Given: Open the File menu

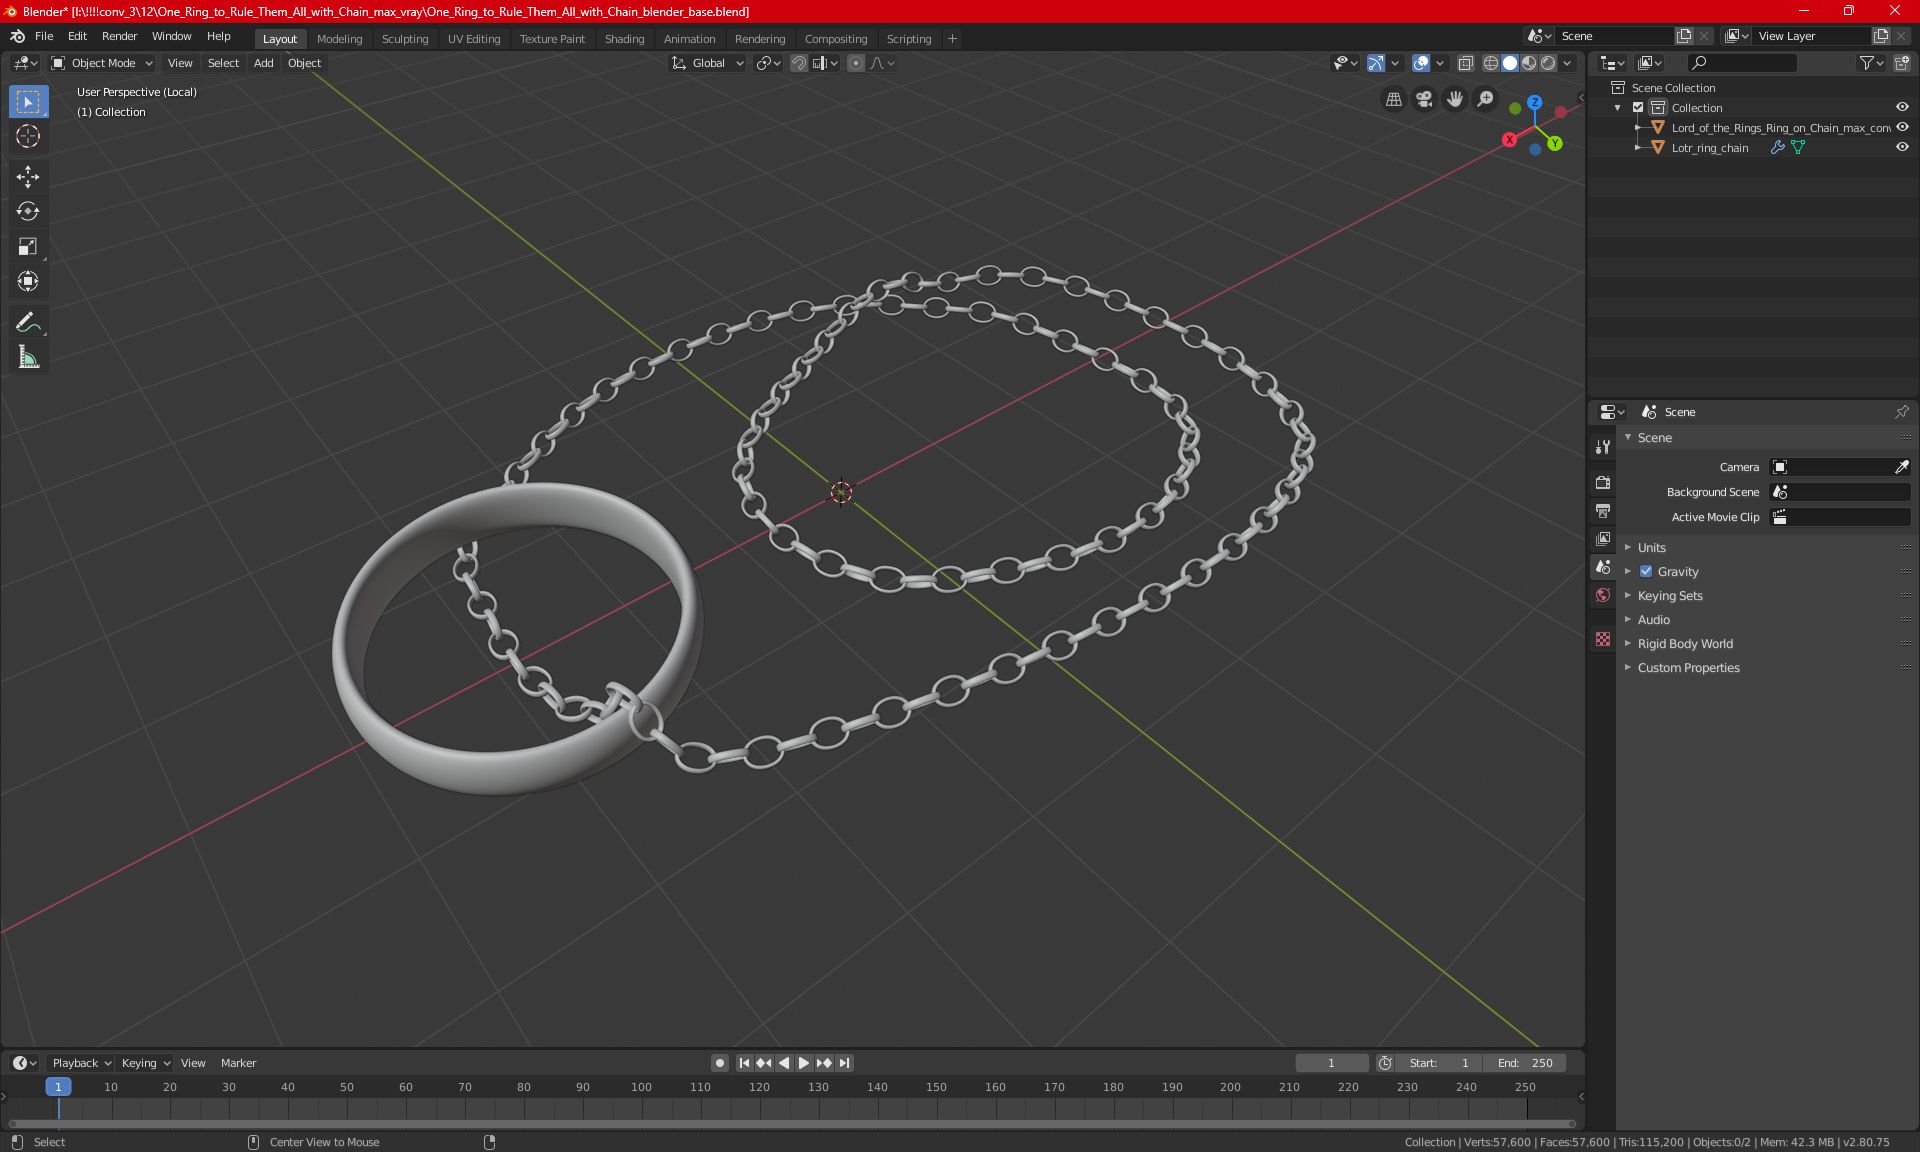Looking at the screenshot, I should pos(44,36).
